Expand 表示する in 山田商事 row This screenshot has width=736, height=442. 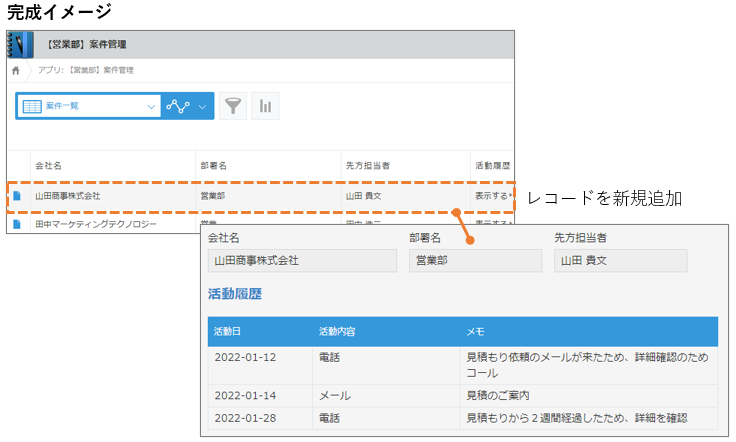(x=492, y=196)
